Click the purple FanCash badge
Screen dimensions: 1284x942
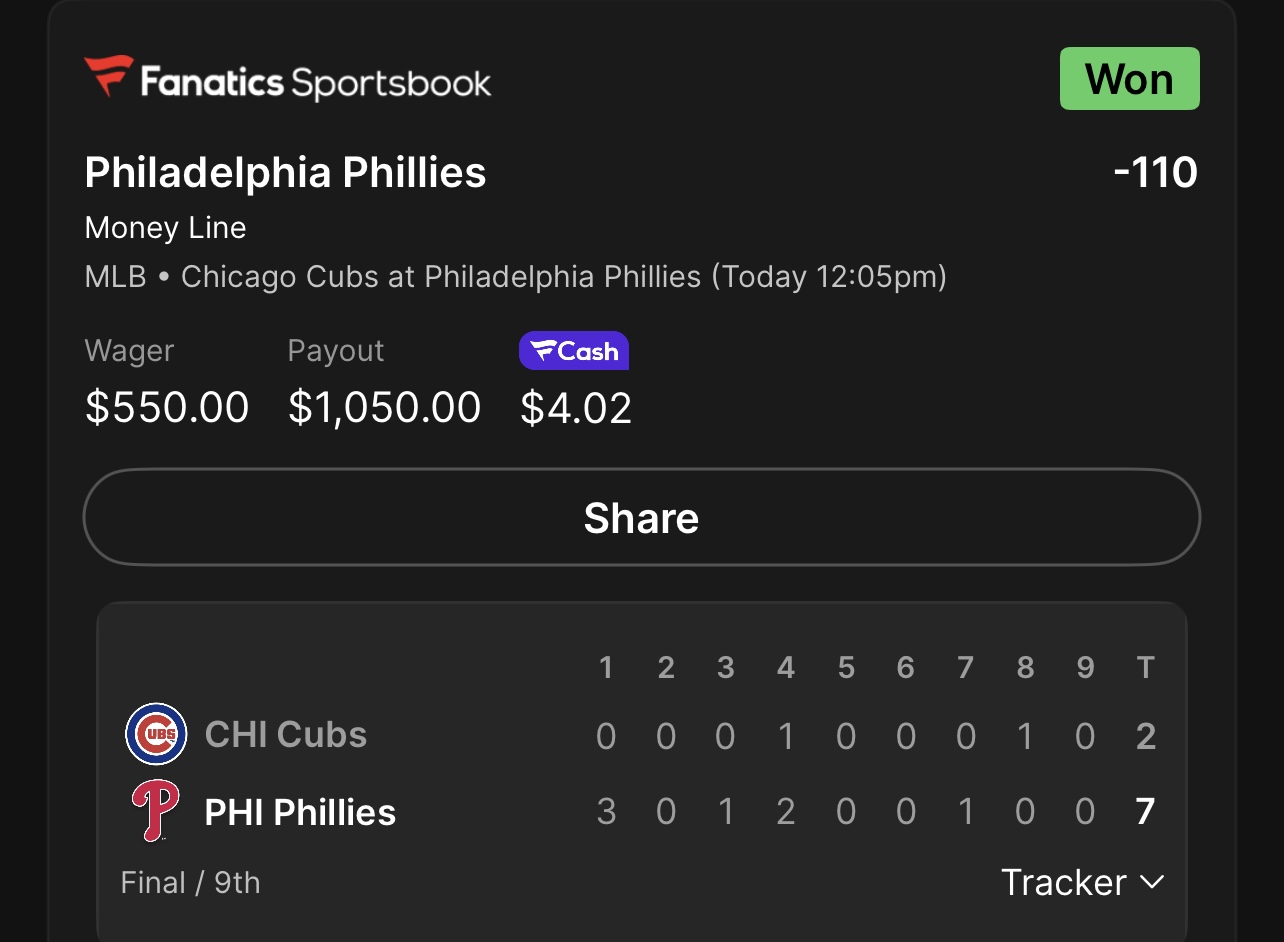pos(574,351)
